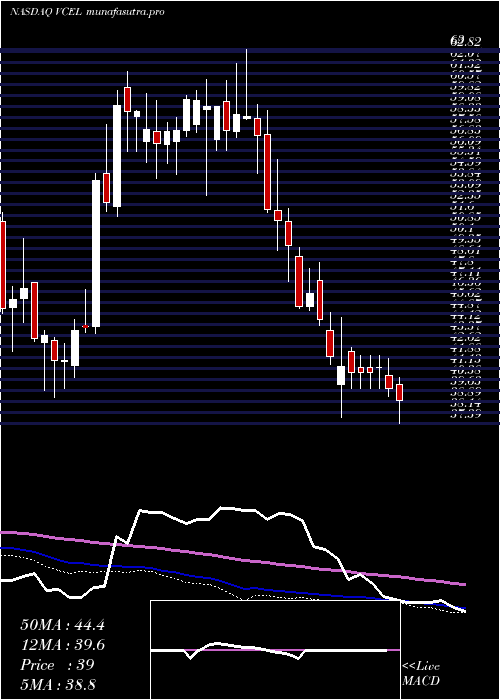Click the 62.82 top price axis label
Viewport: 500px width, 700px height.
[x=465, y=42]
